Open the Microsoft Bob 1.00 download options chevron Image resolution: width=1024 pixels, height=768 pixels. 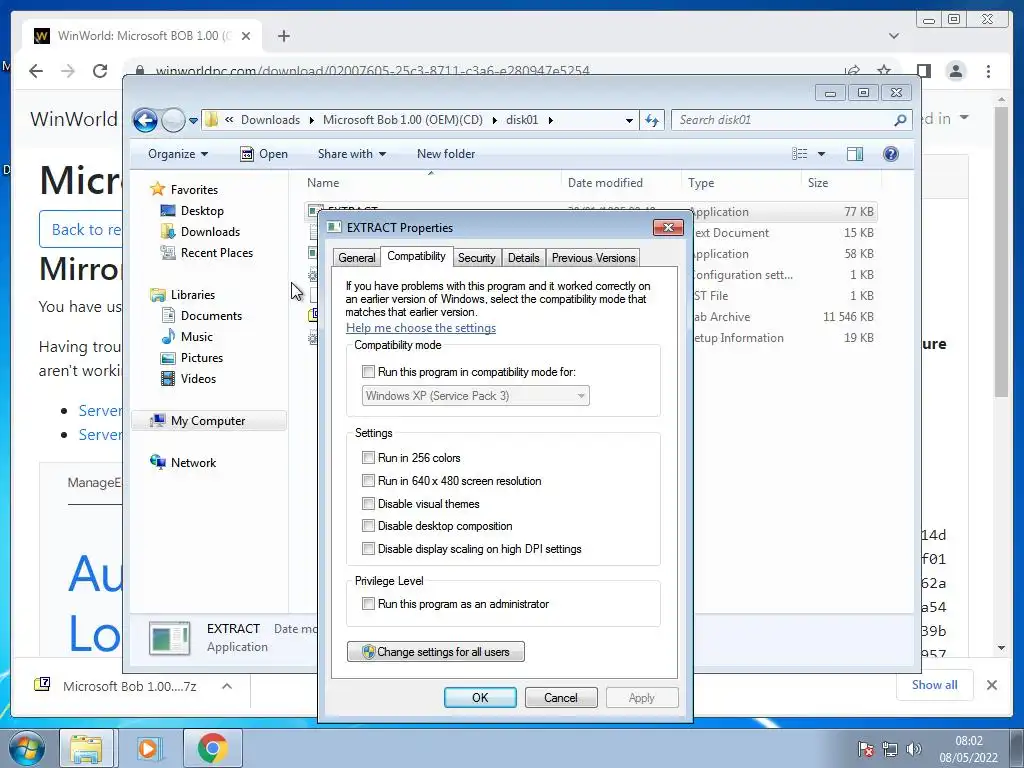click(227, 686)
